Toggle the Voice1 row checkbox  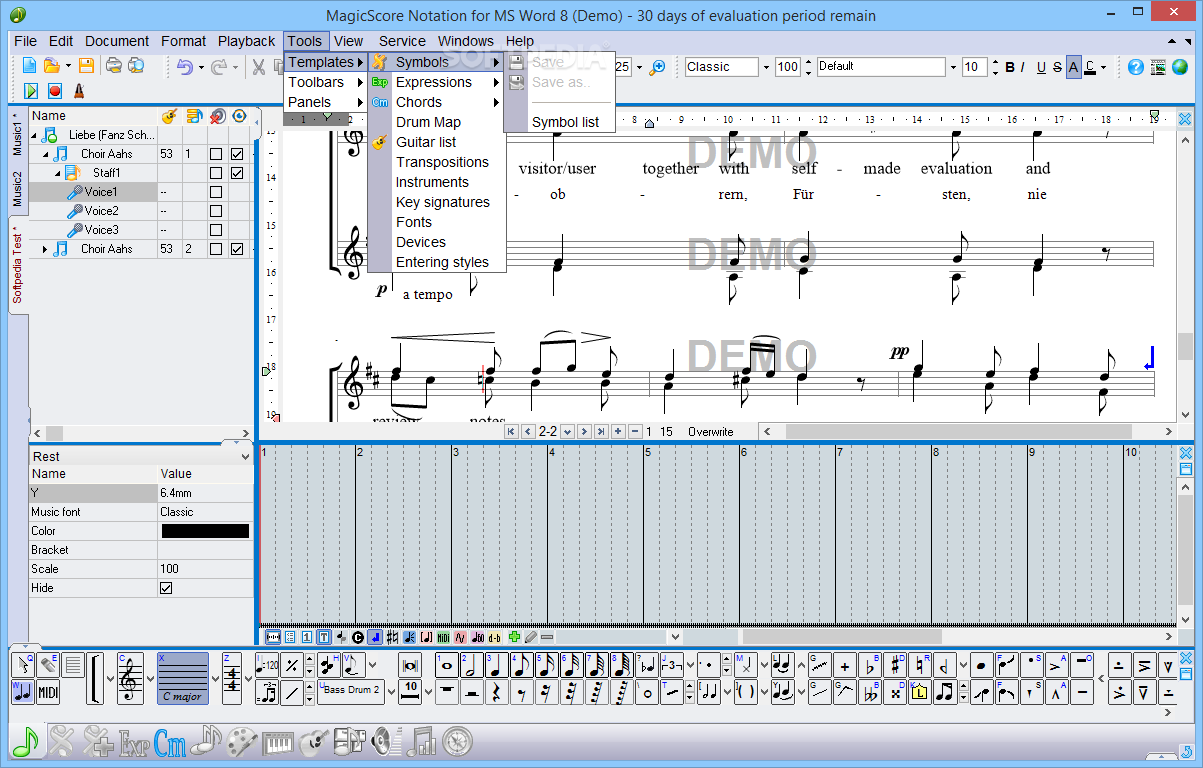[216, 192]
